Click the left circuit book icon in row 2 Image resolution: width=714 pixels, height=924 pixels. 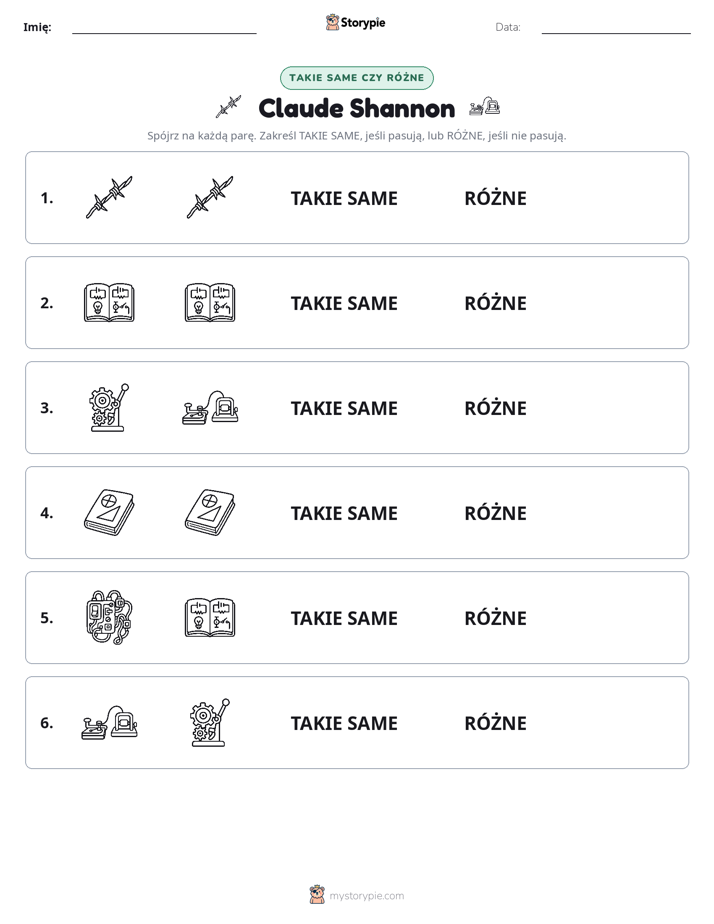pyautogui.click(x=109, y=302)
